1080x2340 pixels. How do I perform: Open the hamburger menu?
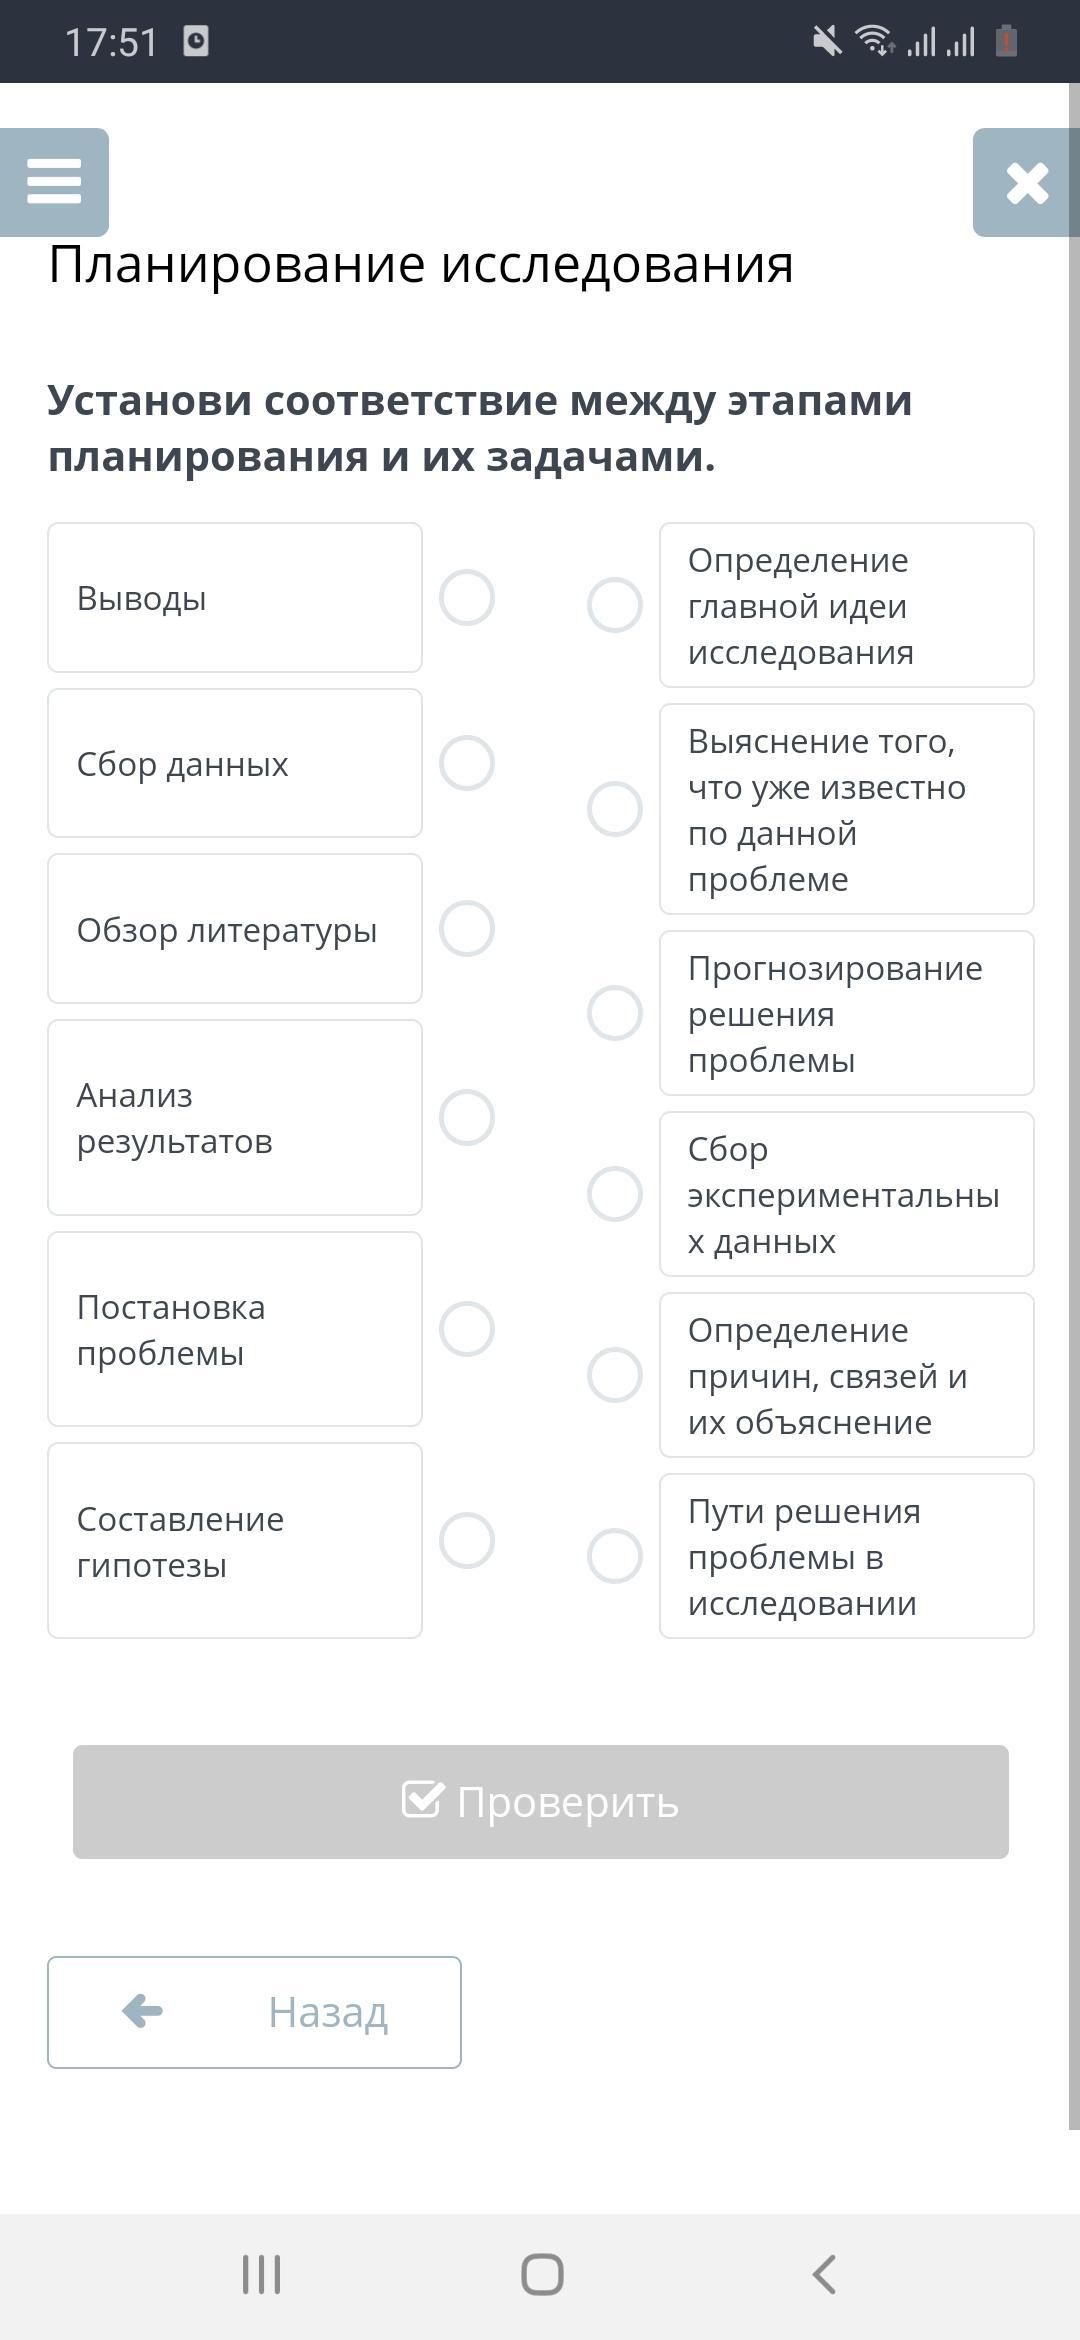pos(54,182)
